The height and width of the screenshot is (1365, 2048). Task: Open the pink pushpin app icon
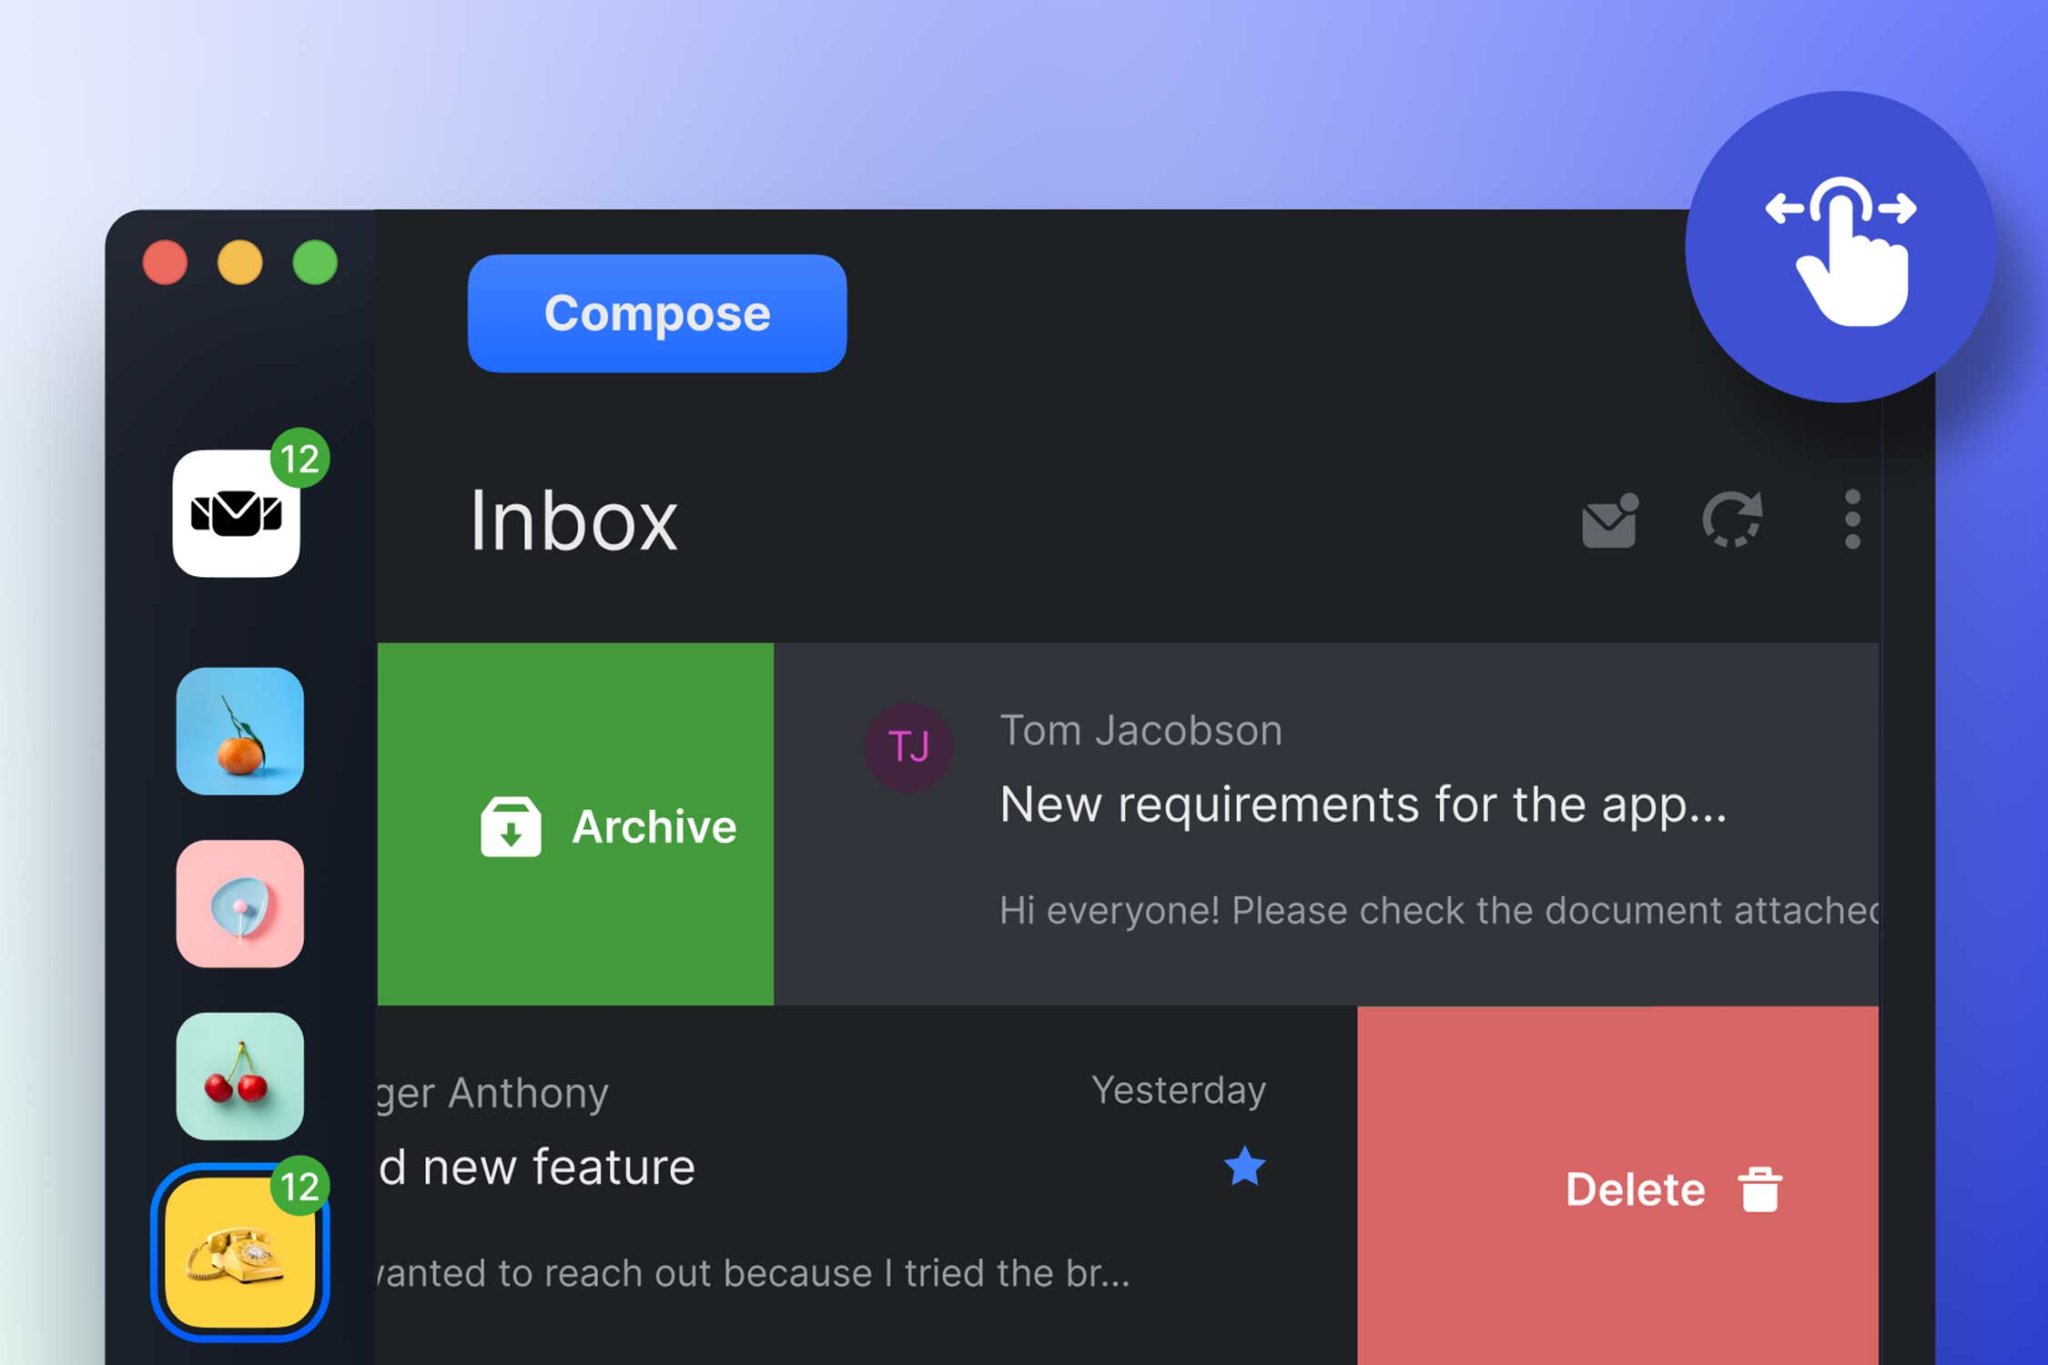tap(239, 903)
